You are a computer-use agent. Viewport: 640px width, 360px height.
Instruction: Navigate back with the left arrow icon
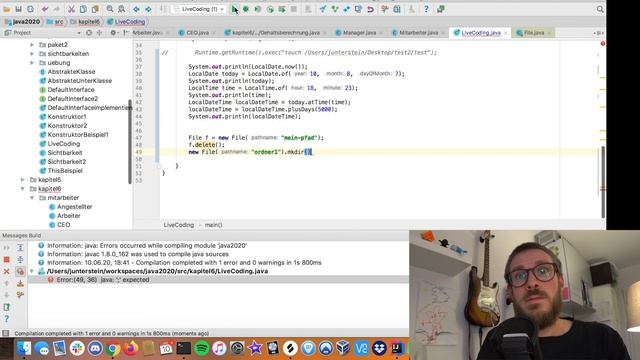tap(136, 9)
